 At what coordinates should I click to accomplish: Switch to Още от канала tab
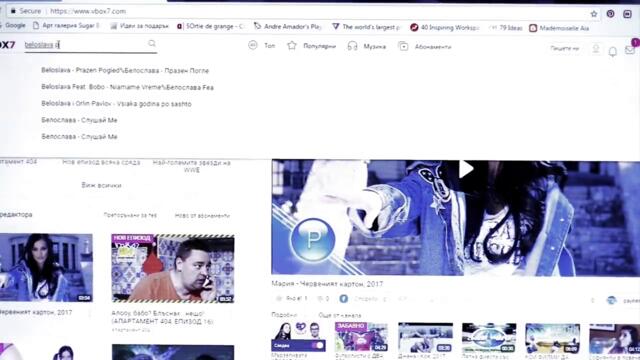pos(340,315)
